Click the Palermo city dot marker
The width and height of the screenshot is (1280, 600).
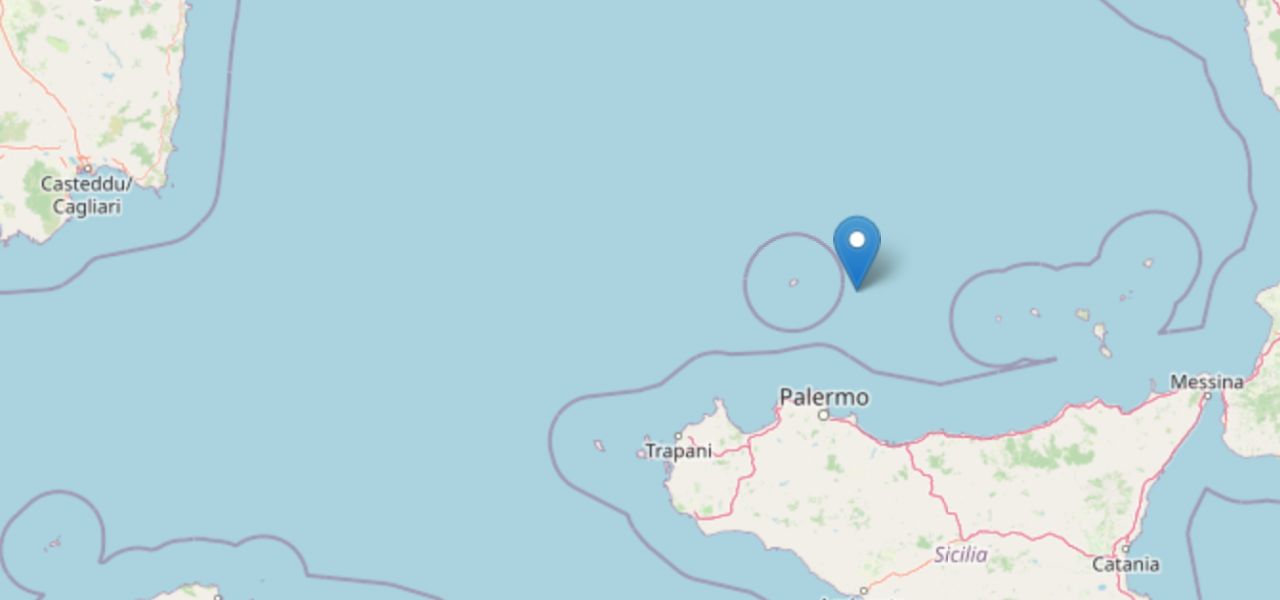click(824, 414)
